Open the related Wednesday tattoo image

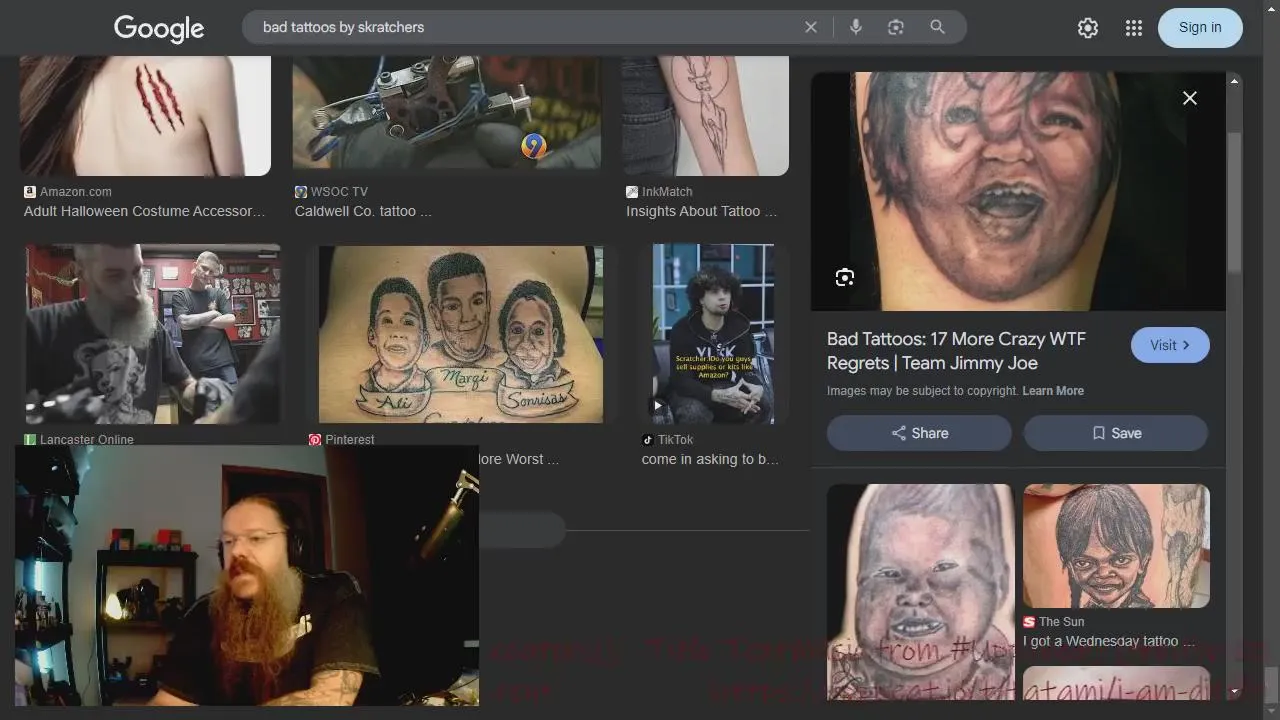(x=1116, y=546)
